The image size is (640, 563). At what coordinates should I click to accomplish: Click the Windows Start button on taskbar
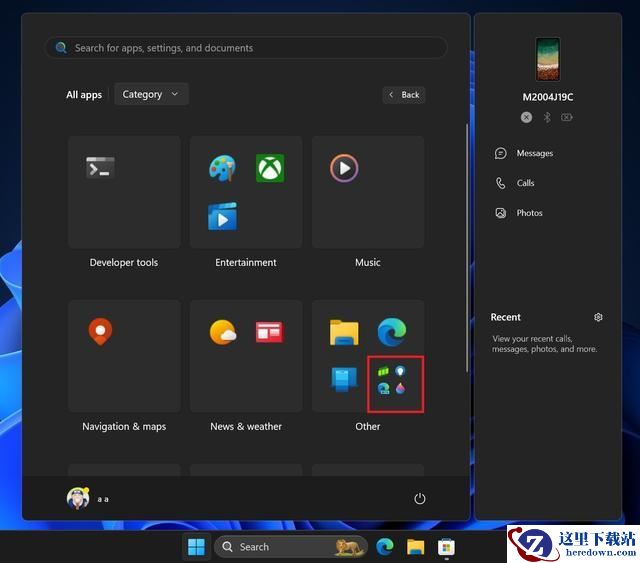tap(196, 547)
